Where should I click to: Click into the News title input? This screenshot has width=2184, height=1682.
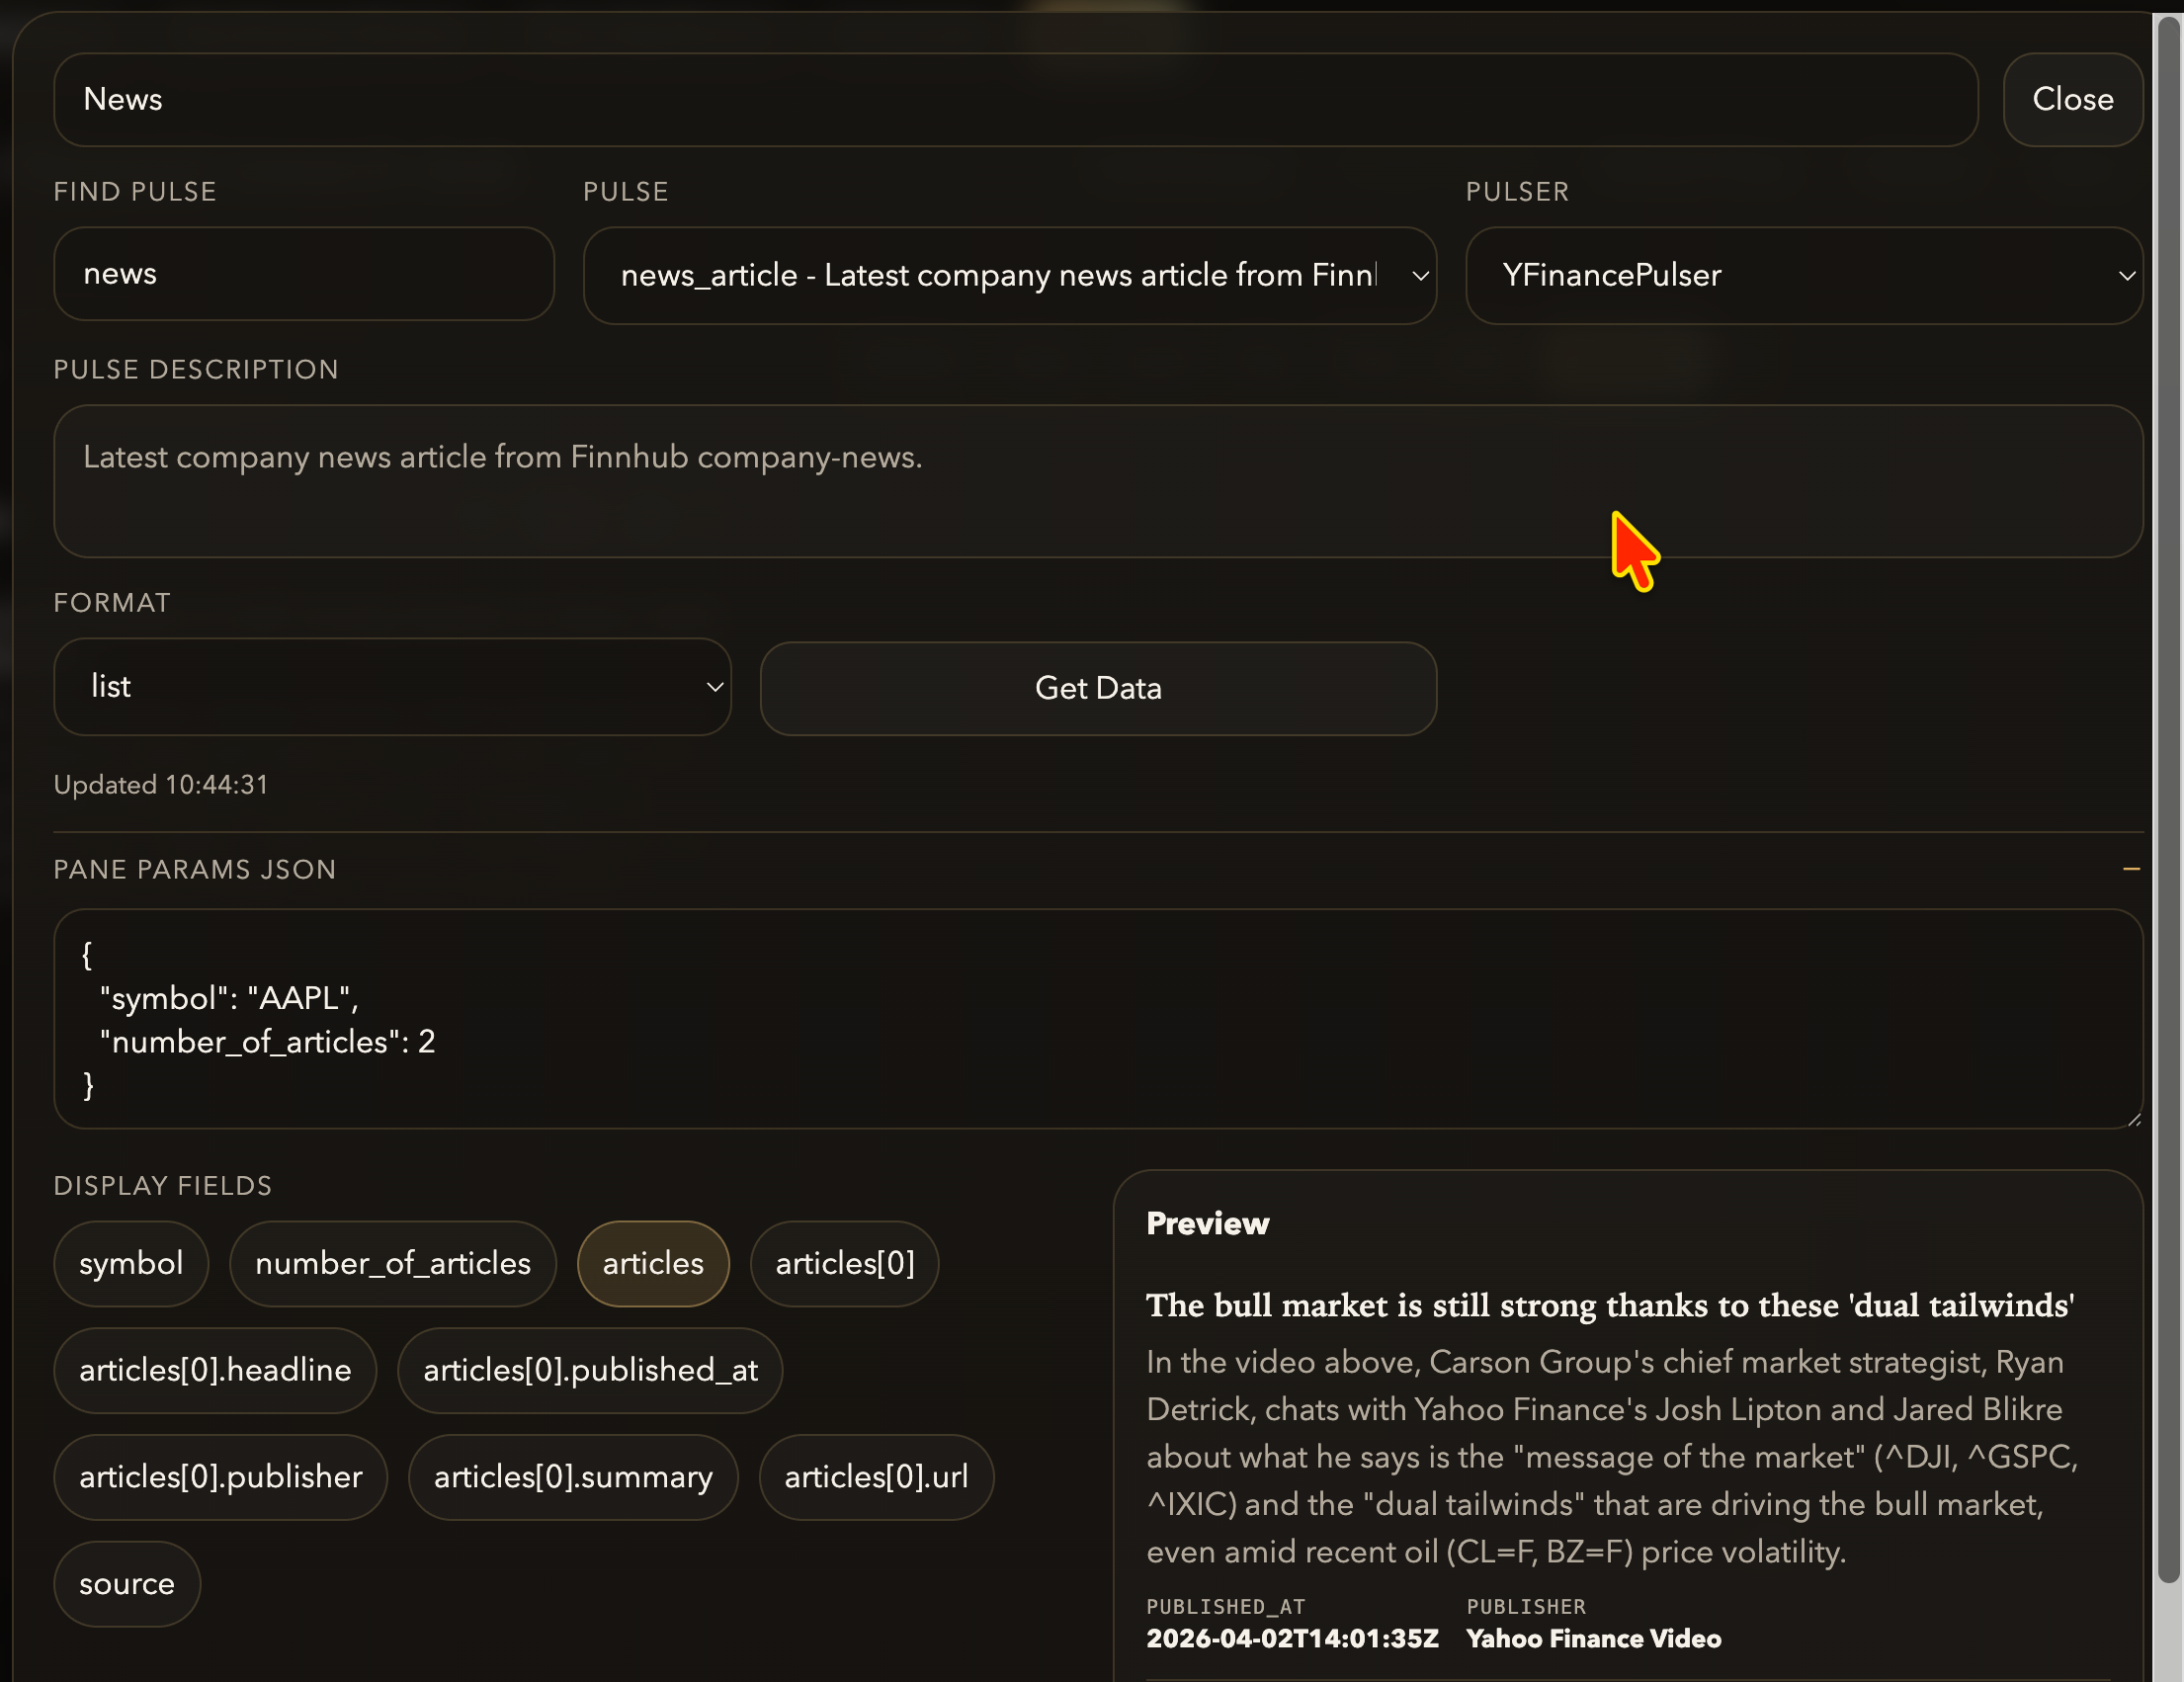click(x=1015, y=99)
